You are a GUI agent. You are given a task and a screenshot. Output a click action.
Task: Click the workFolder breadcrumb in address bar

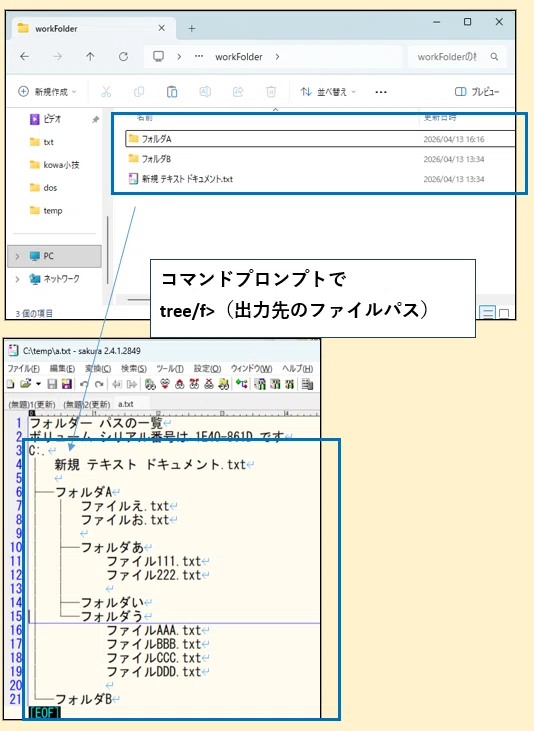pyautogui.click(x=239, y=57)
